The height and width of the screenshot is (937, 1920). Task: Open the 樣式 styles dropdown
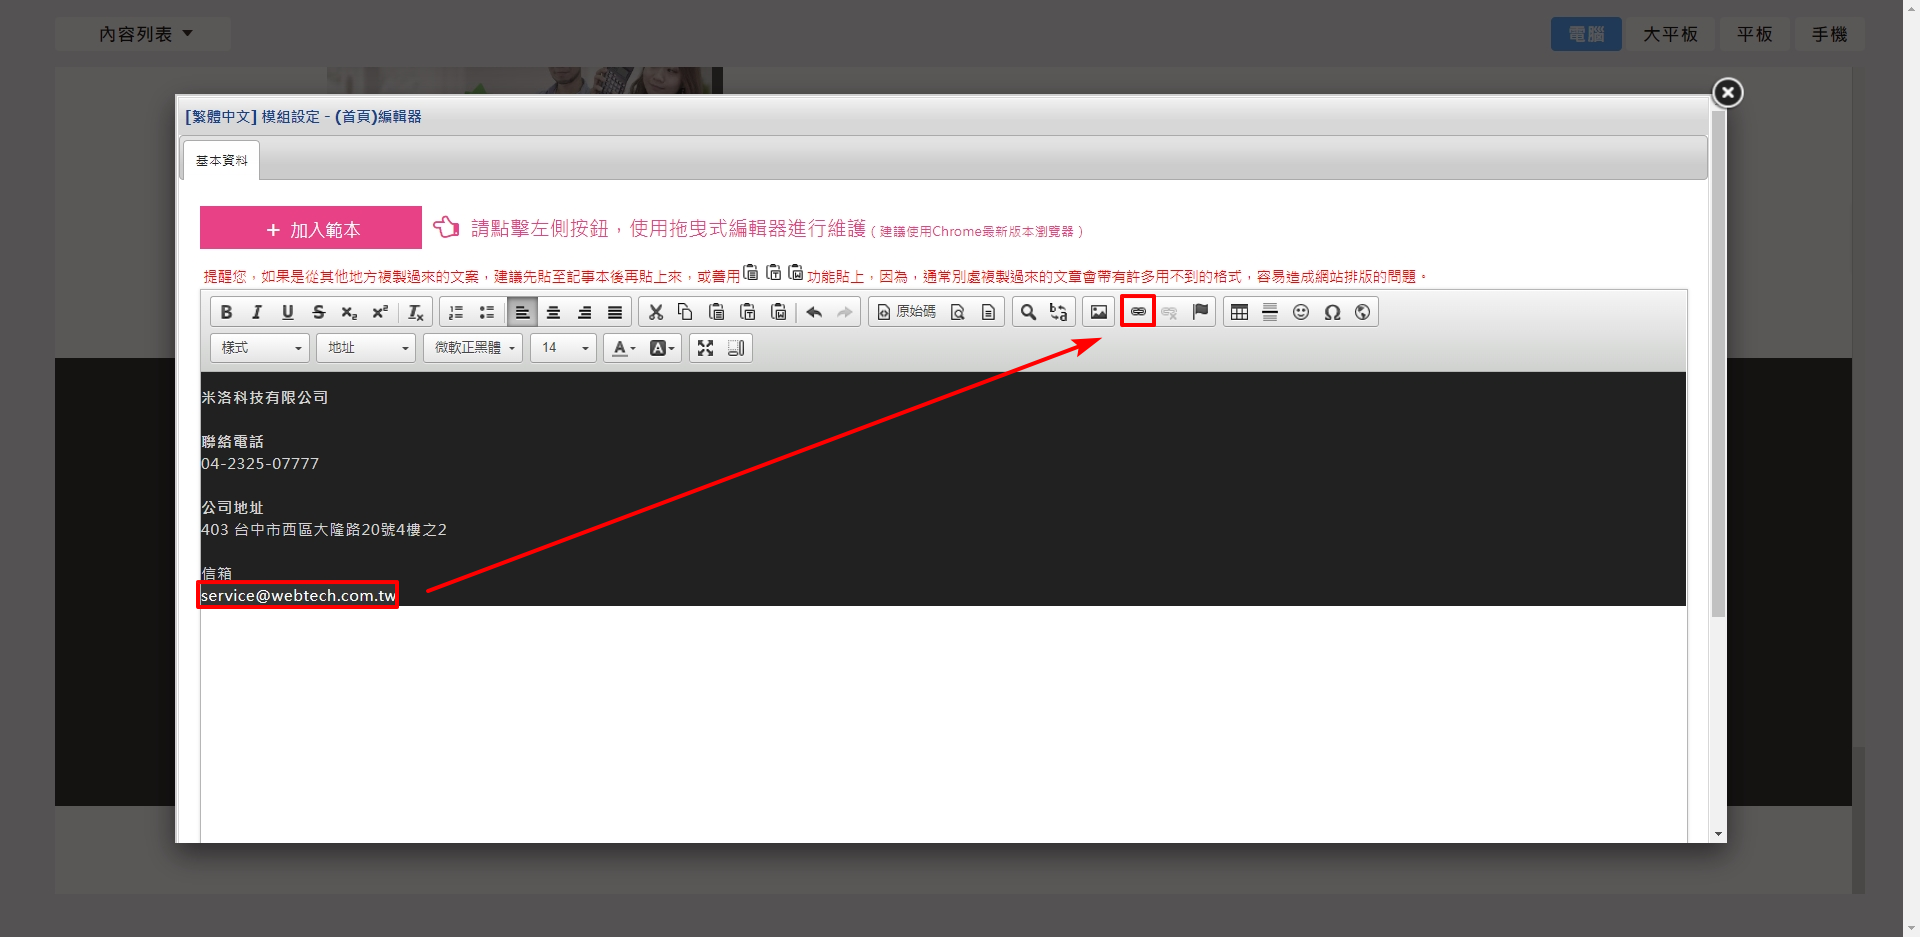260,348
